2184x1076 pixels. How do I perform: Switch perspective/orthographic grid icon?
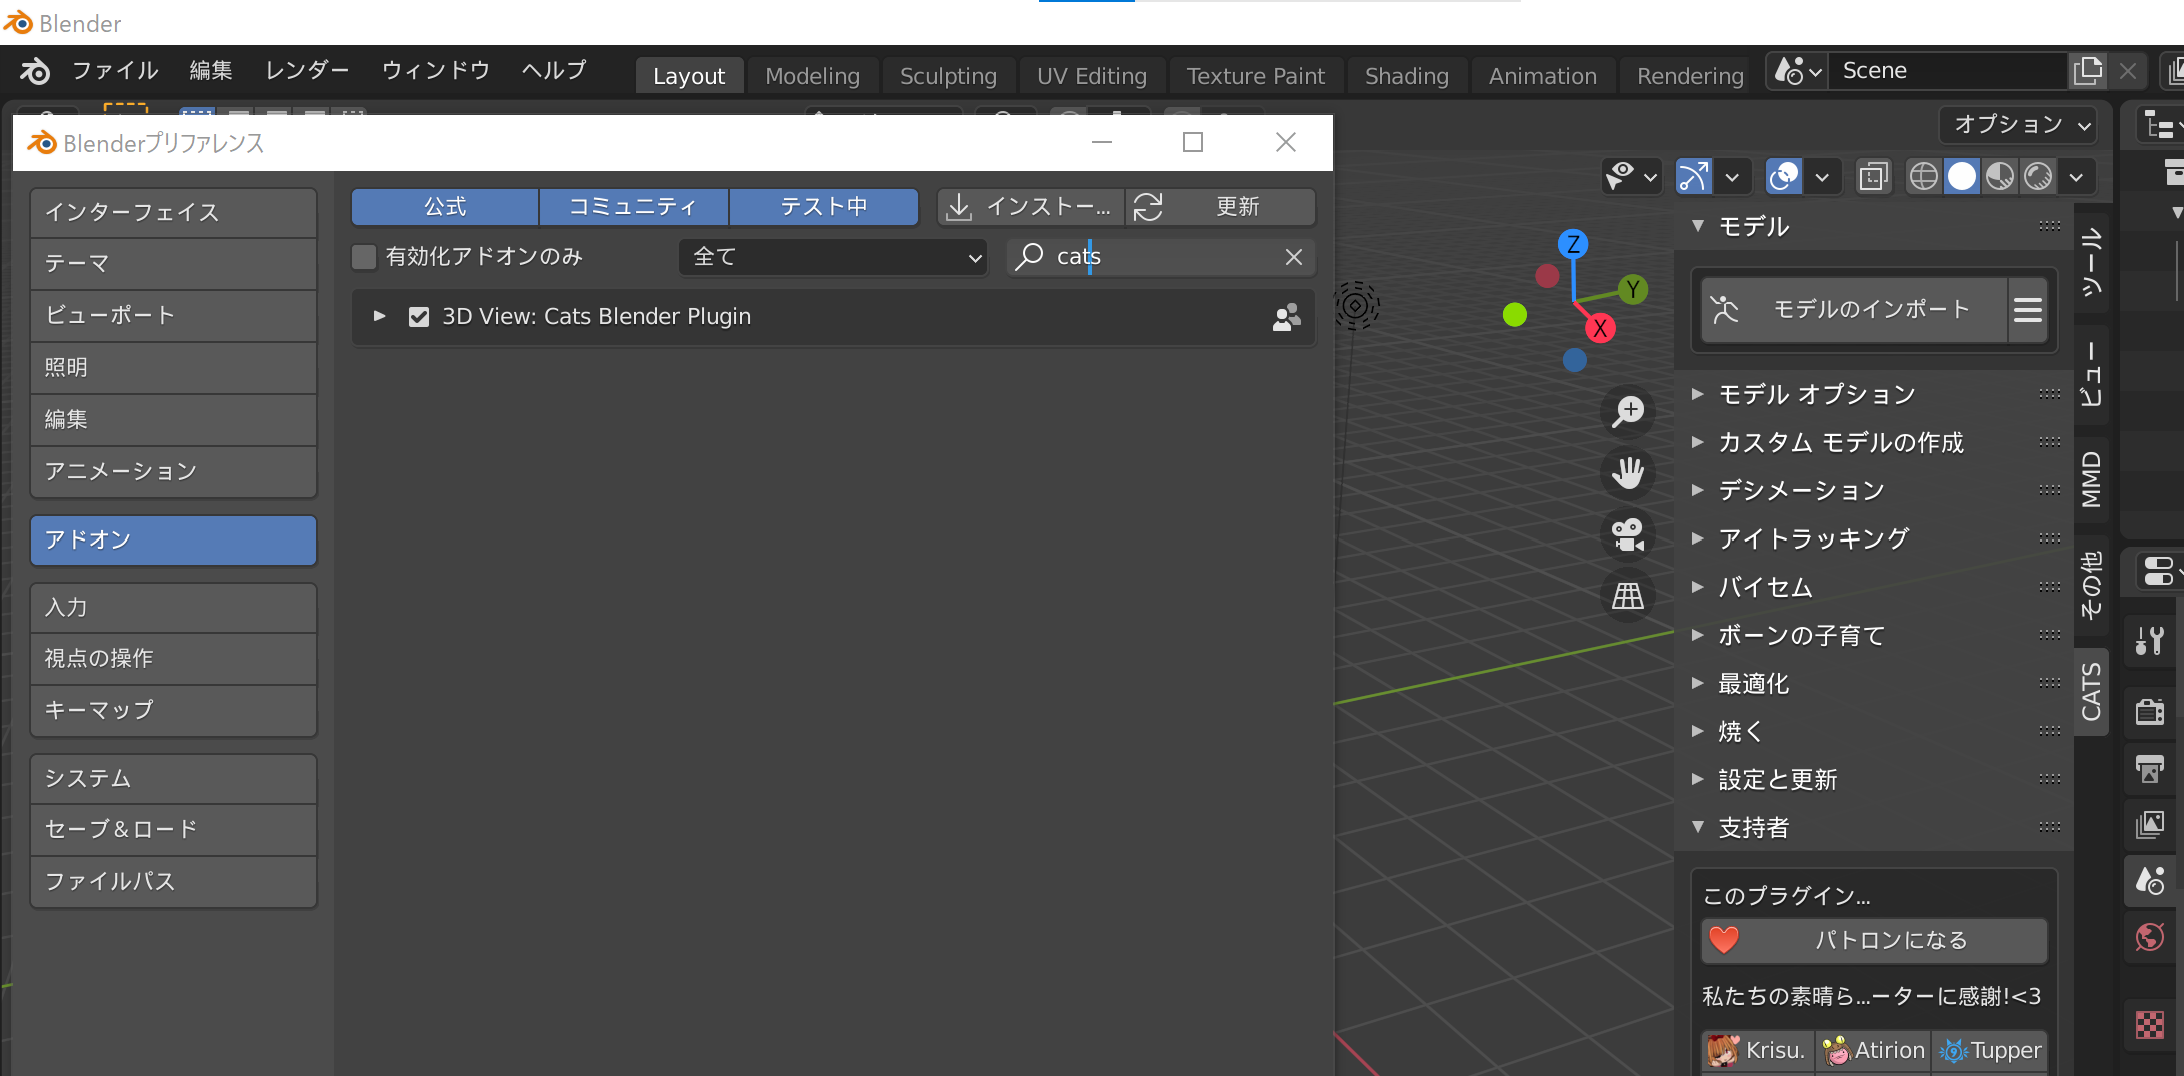click(x=1628, y=597)
